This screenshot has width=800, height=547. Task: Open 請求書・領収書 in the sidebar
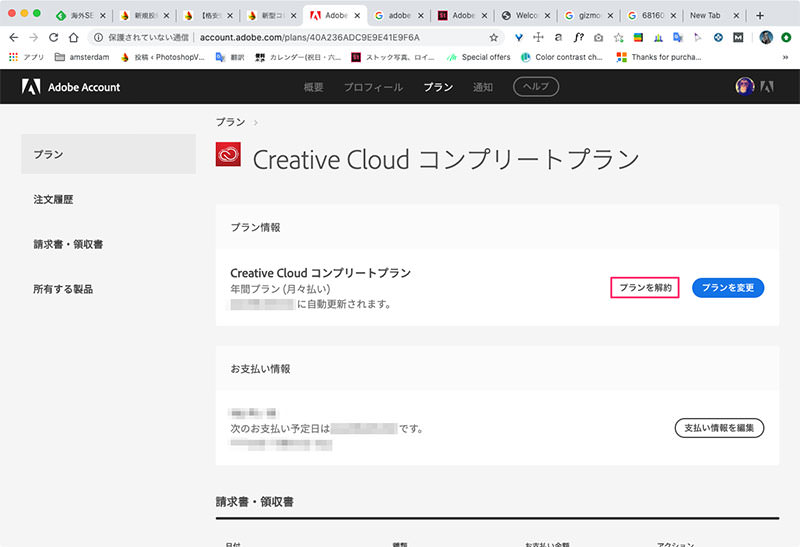[x=68, y=244]
